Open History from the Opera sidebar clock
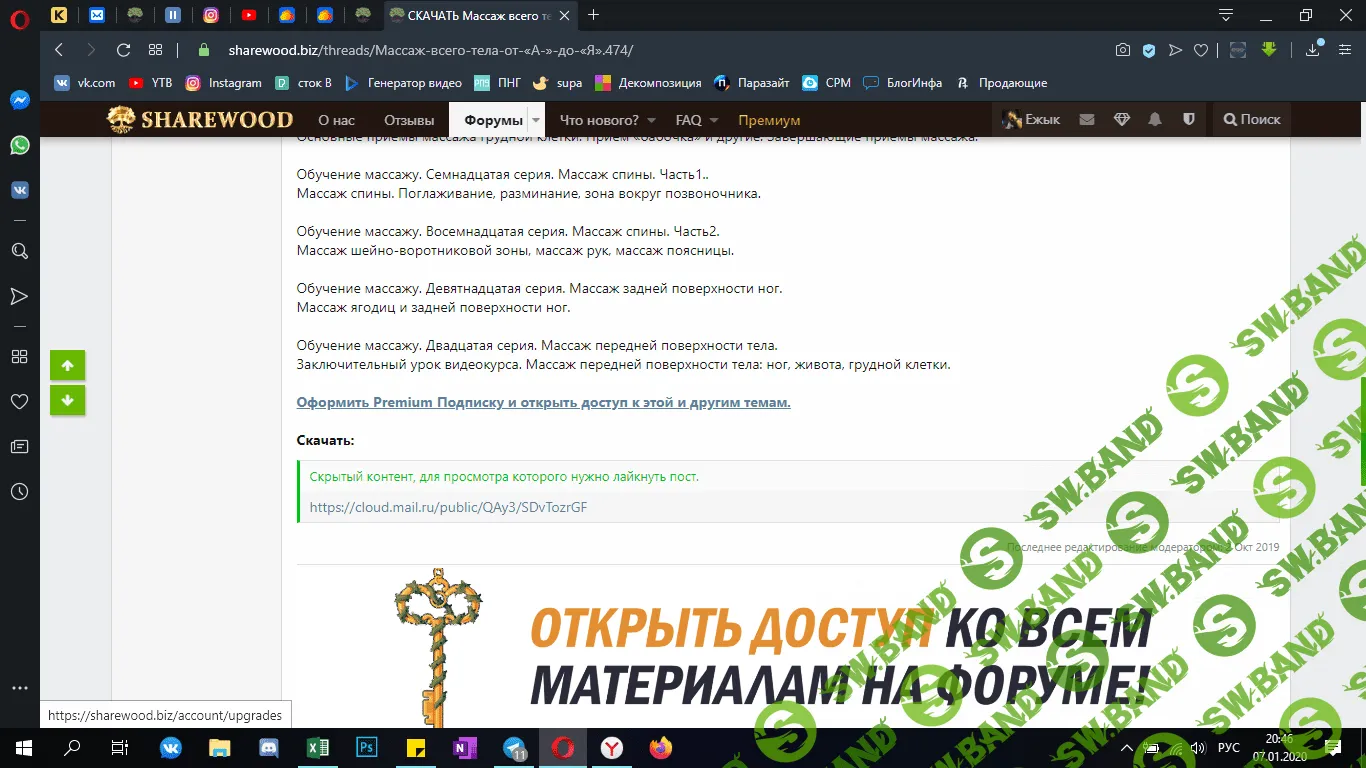This screenshot has width=1366, height=768. 19,491
